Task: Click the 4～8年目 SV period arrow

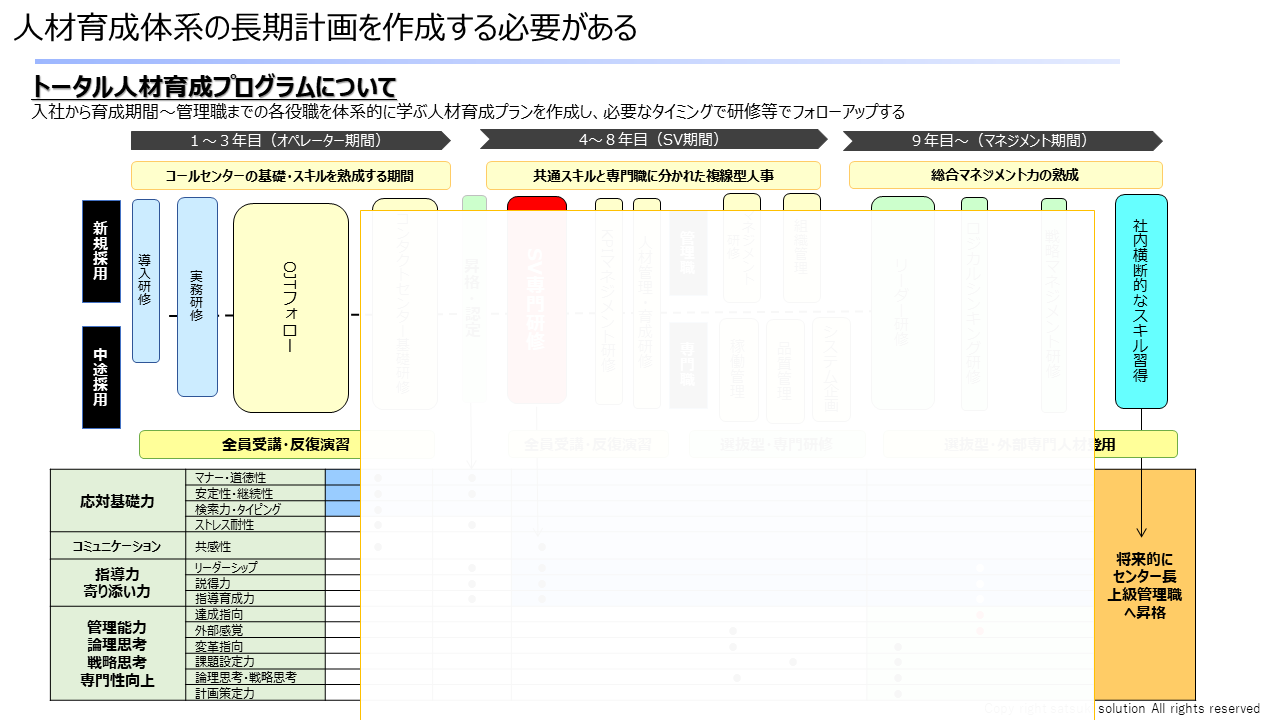Action: 652,140
